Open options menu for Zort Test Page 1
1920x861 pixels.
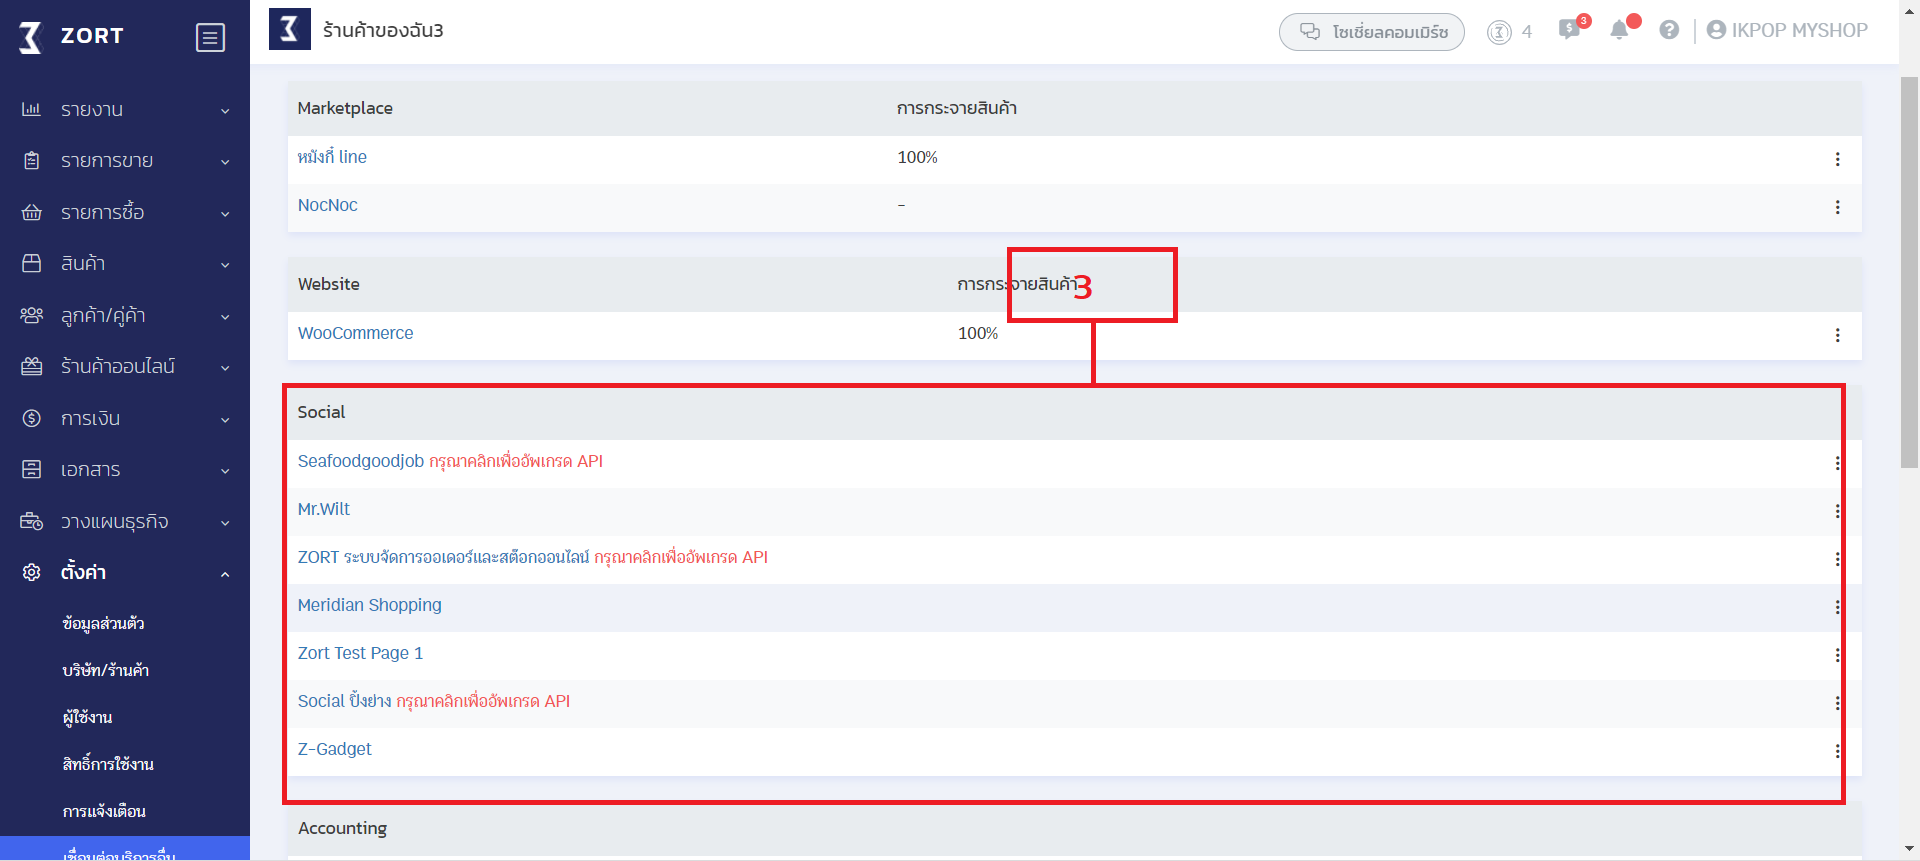[1837, 655]
